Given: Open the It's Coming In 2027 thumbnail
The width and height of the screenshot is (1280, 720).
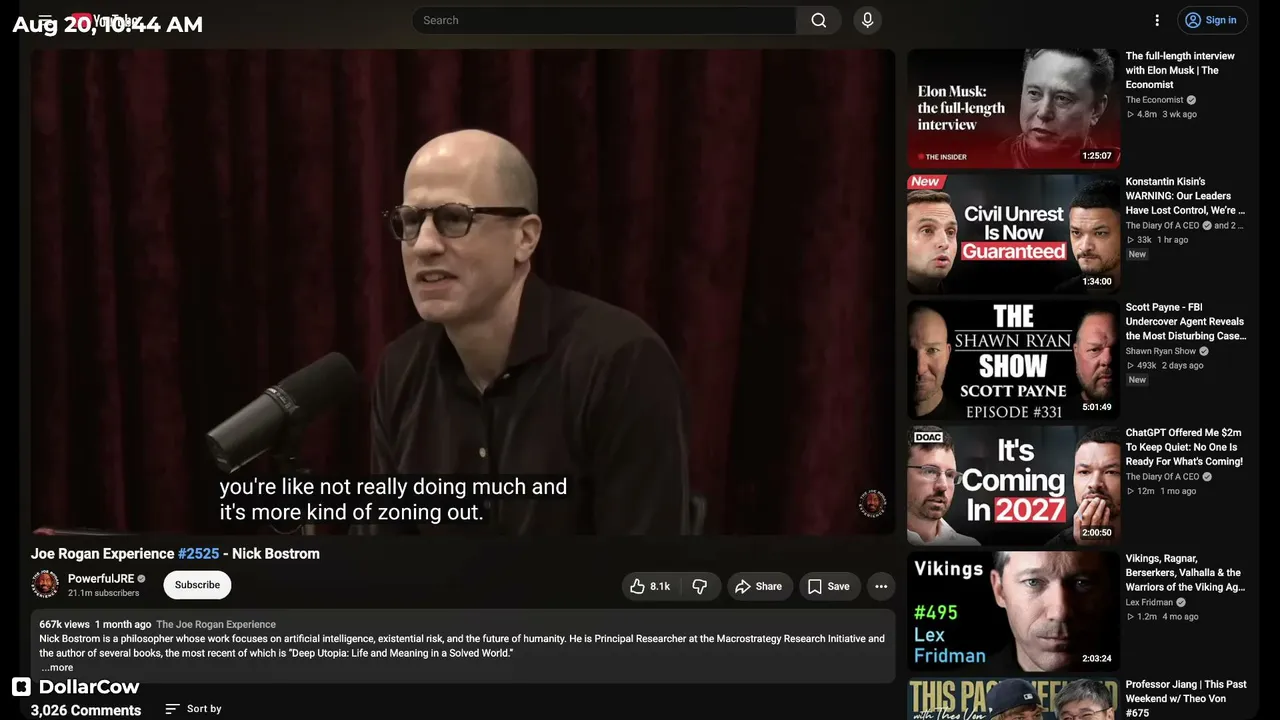Looking at the screenshot, I should [x=1013, y=486].
